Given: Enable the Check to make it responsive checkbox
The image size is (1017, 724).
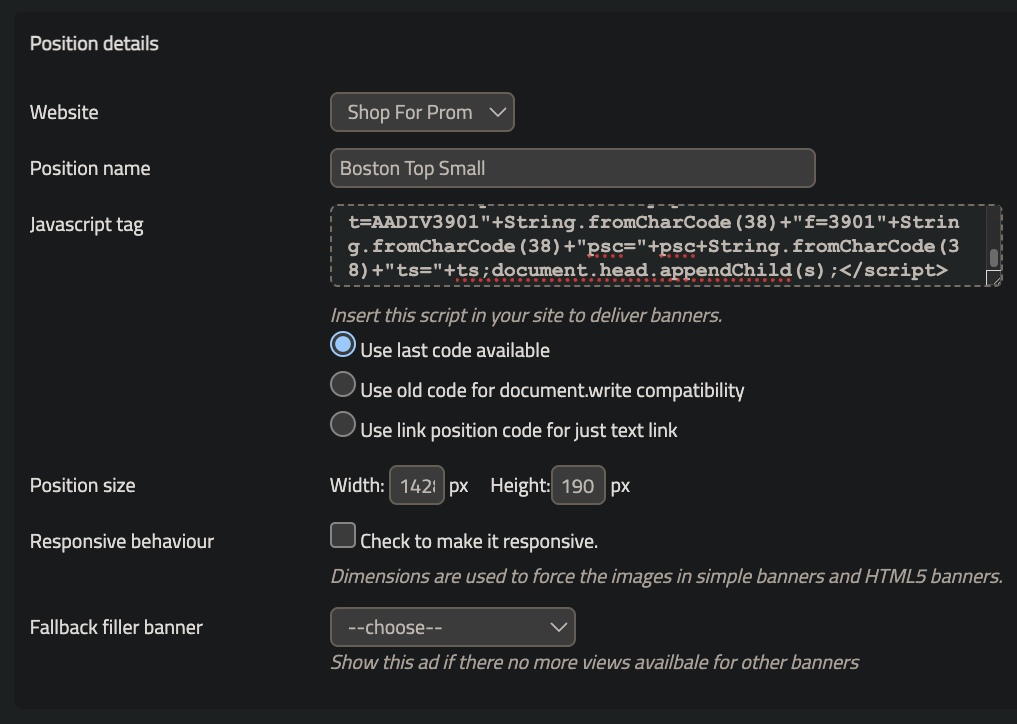Looking at the screenshot, I should [343, 536].
